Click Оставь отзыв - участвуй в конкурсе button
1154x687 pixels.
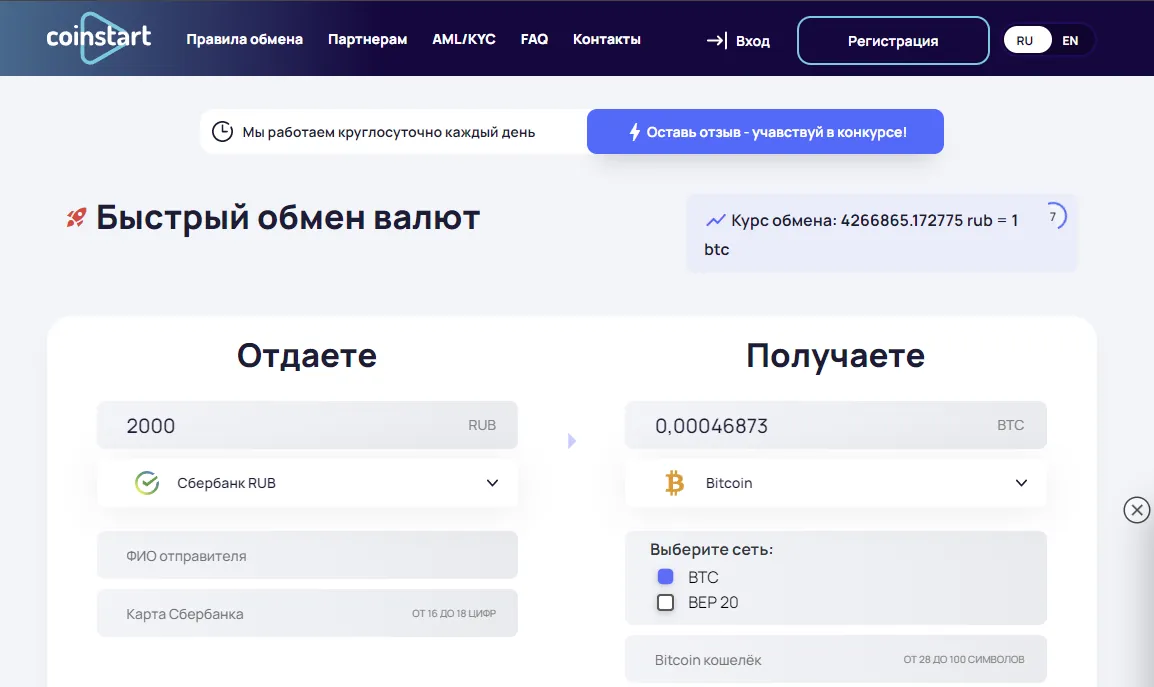click(x=765, y=132)
